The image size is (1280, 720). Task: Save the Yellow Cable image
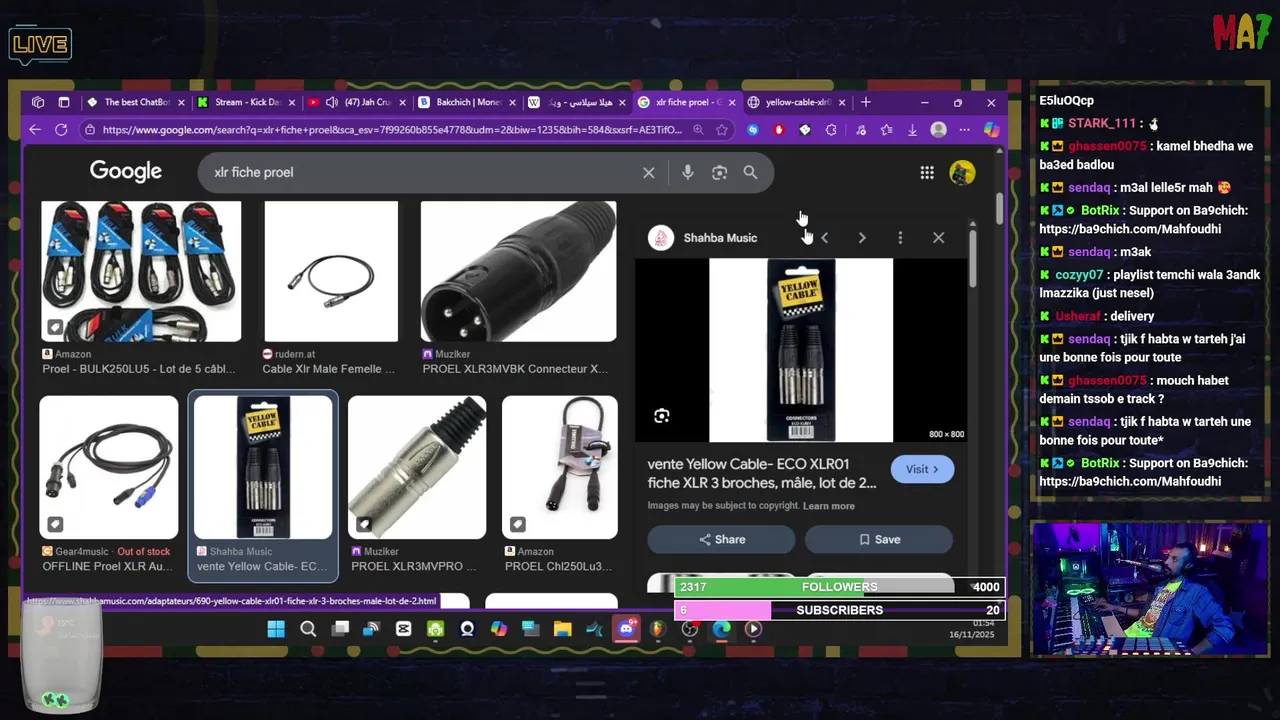tap(879, 539)
